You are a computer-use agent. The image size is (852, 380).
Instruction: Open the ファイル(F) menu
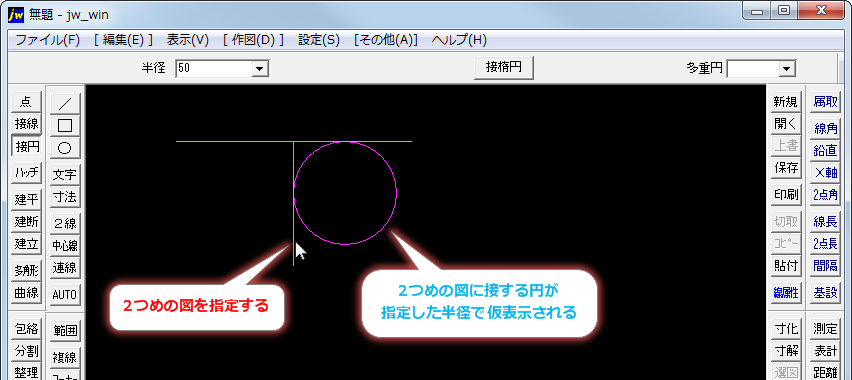click(47, 40)
